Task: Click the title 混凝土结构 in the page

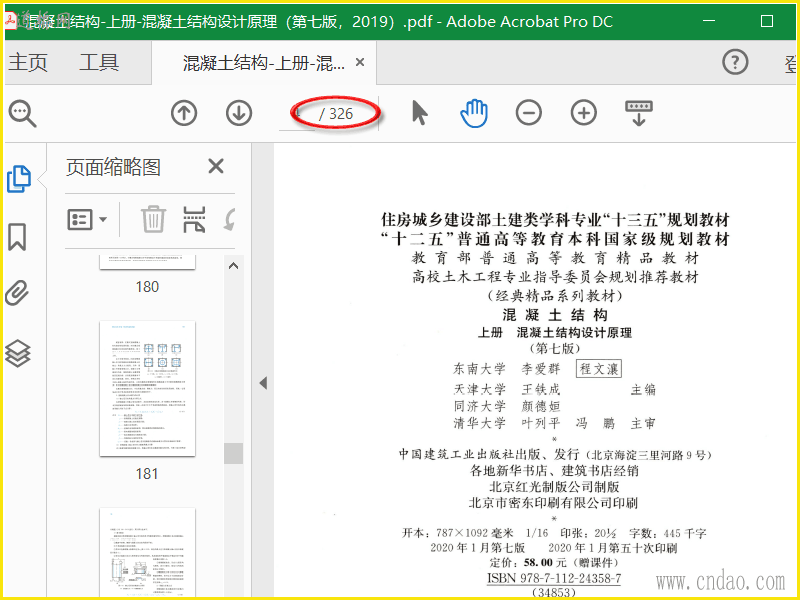Action: pyautogui.click(x=555, y=314)
